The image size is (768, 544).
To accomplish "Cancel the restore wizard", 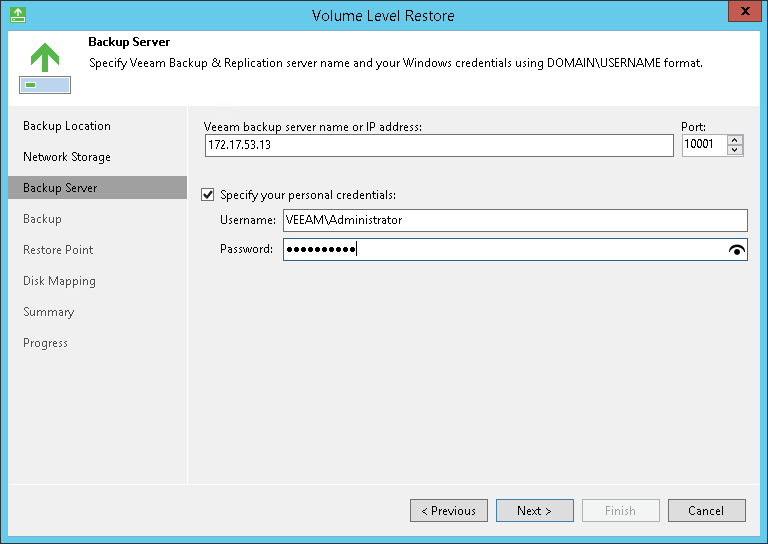I will click(706, 511).
